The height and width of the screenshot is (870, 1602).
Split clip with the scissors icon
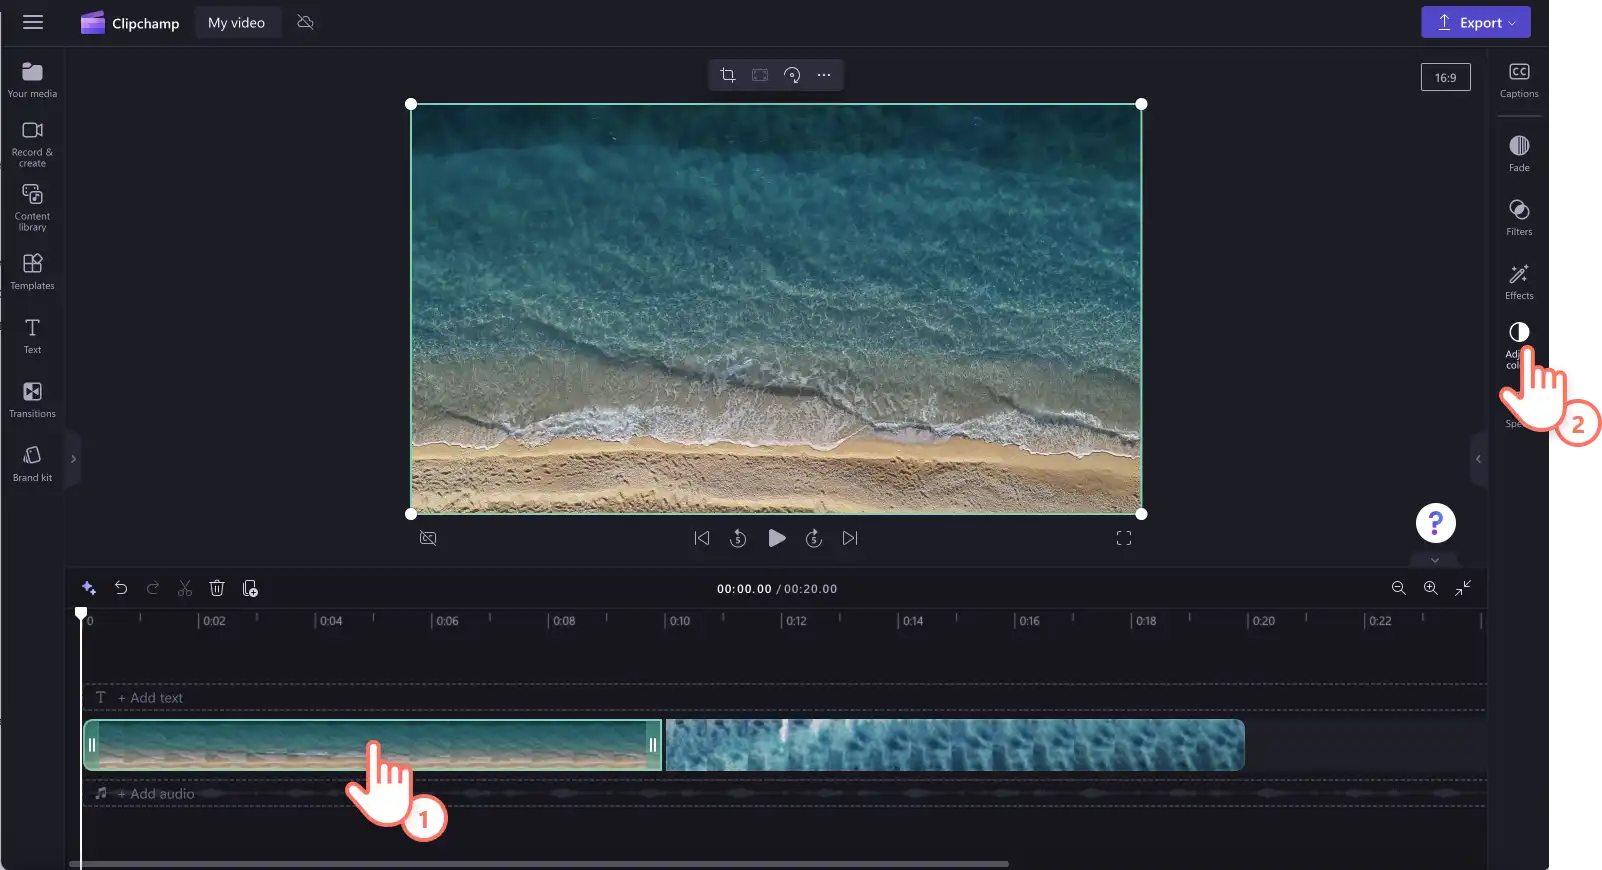185,588
